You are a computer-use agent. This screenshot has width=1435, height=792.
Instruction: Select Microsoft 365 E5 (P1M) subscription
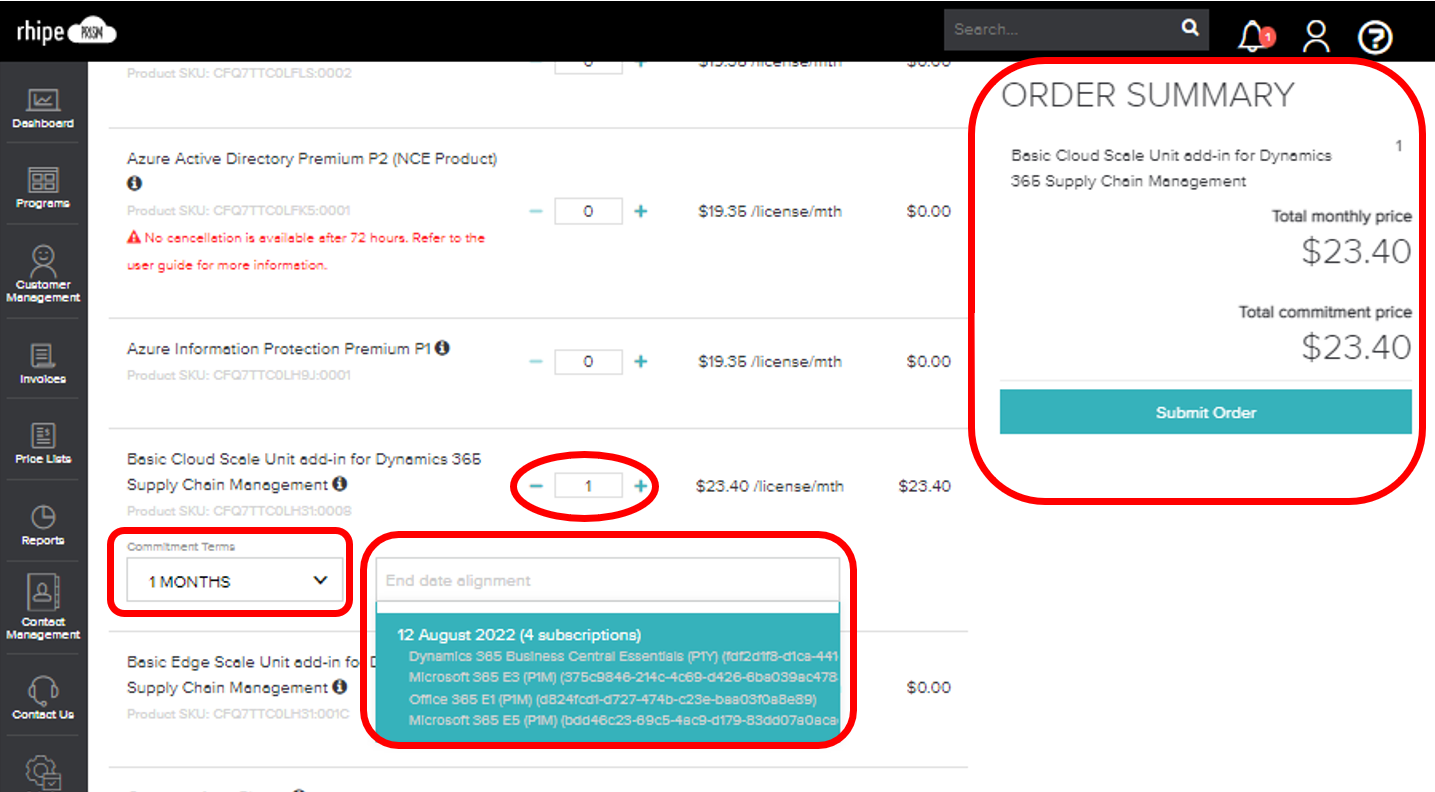[623, 720]
